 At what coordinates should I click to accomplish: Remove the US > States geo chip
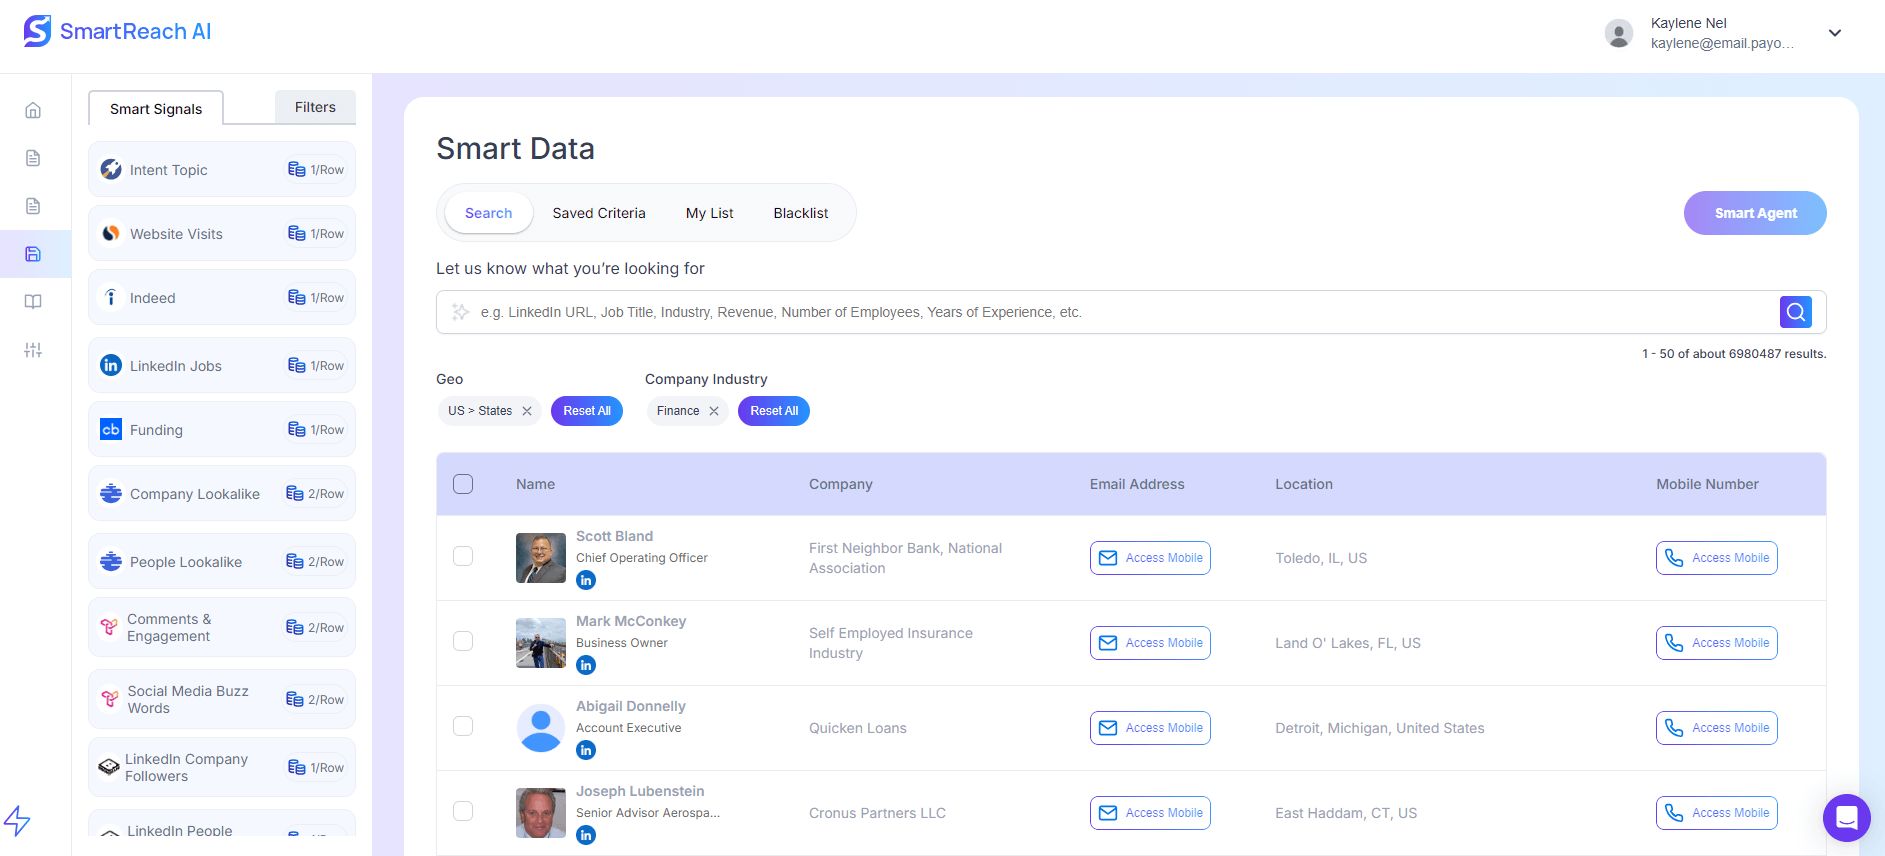point(527,411)
